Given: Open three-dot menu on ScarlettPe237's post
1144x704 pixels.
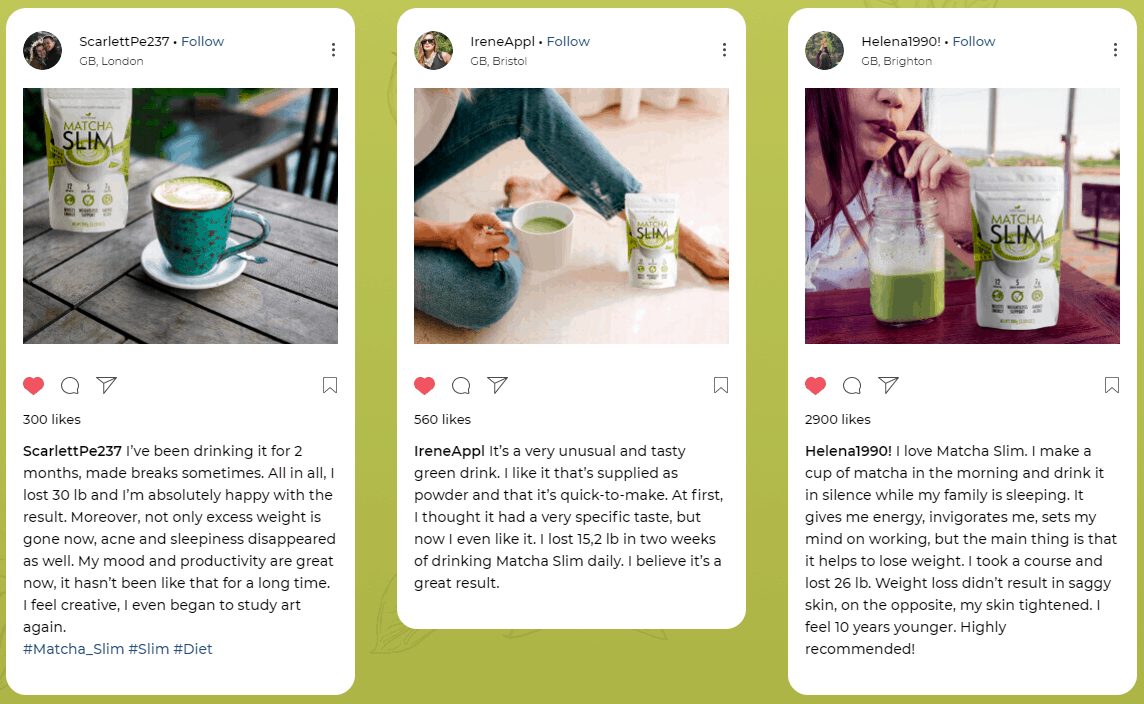Looking at the screenshot, I should pyautogui.click(x=333, y=50).
